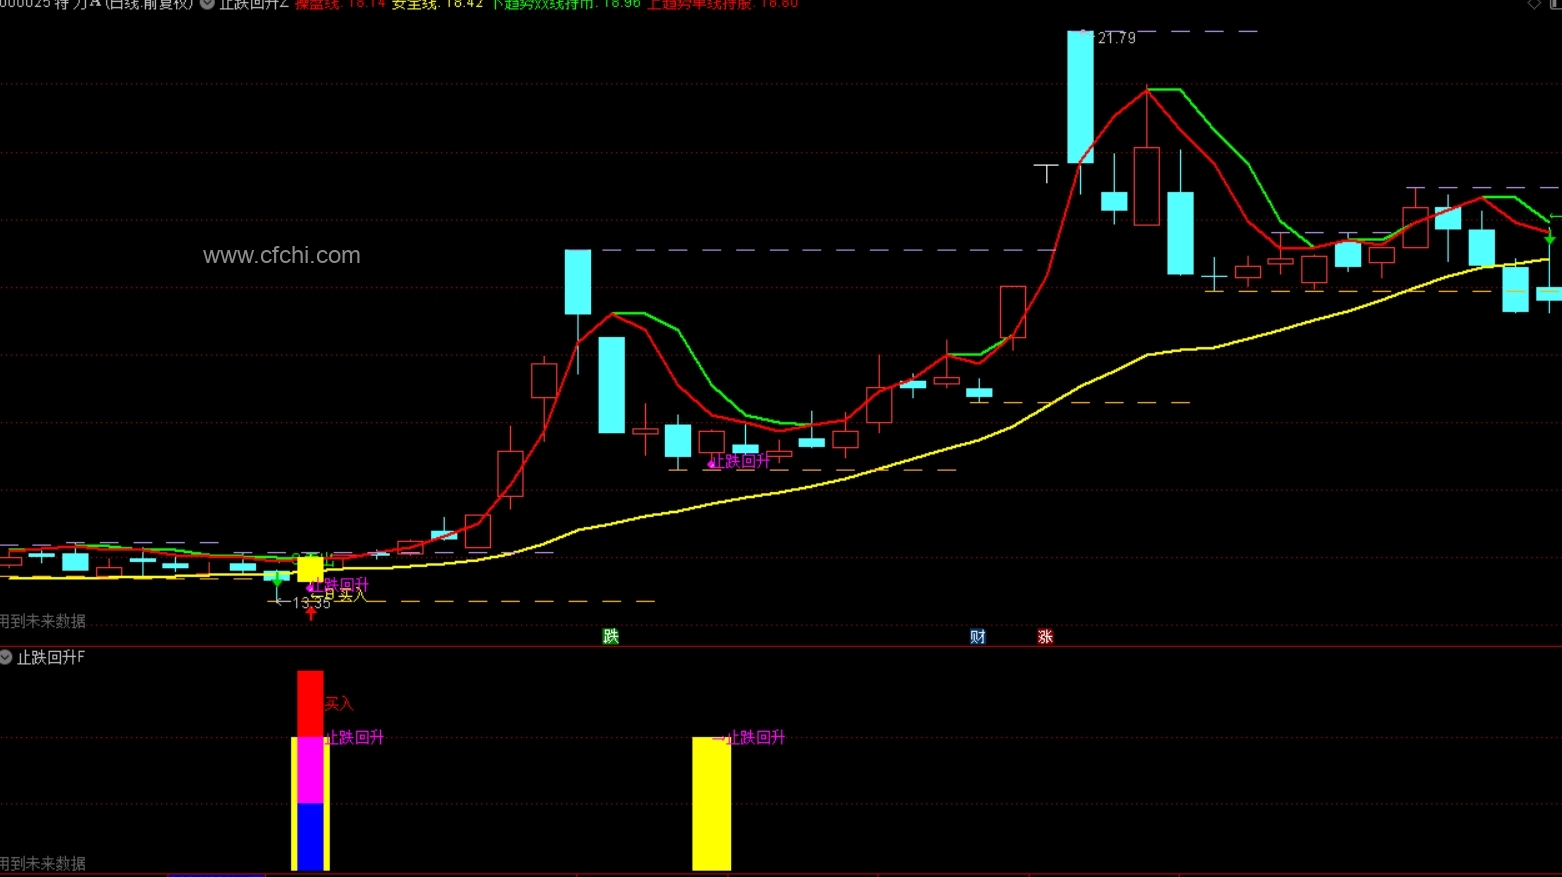Click the blue 财 event marker
The height and width of the screenshot is (877, 1562).
(978, 636)
